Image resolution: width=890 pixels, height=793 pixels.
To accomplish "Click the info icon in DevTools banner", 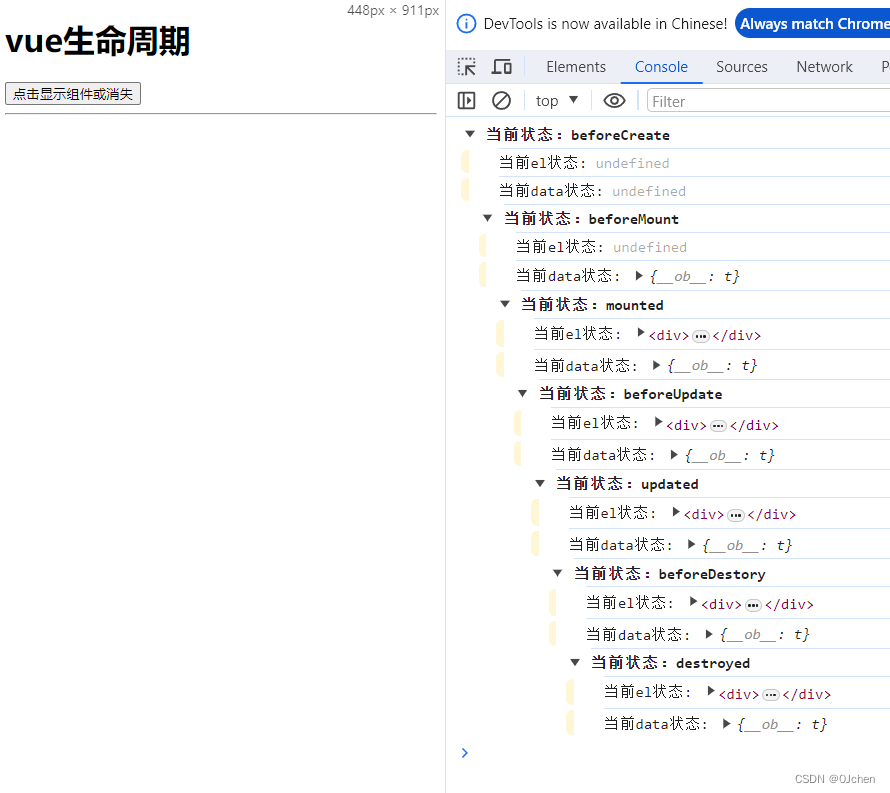I will [466, 24].
